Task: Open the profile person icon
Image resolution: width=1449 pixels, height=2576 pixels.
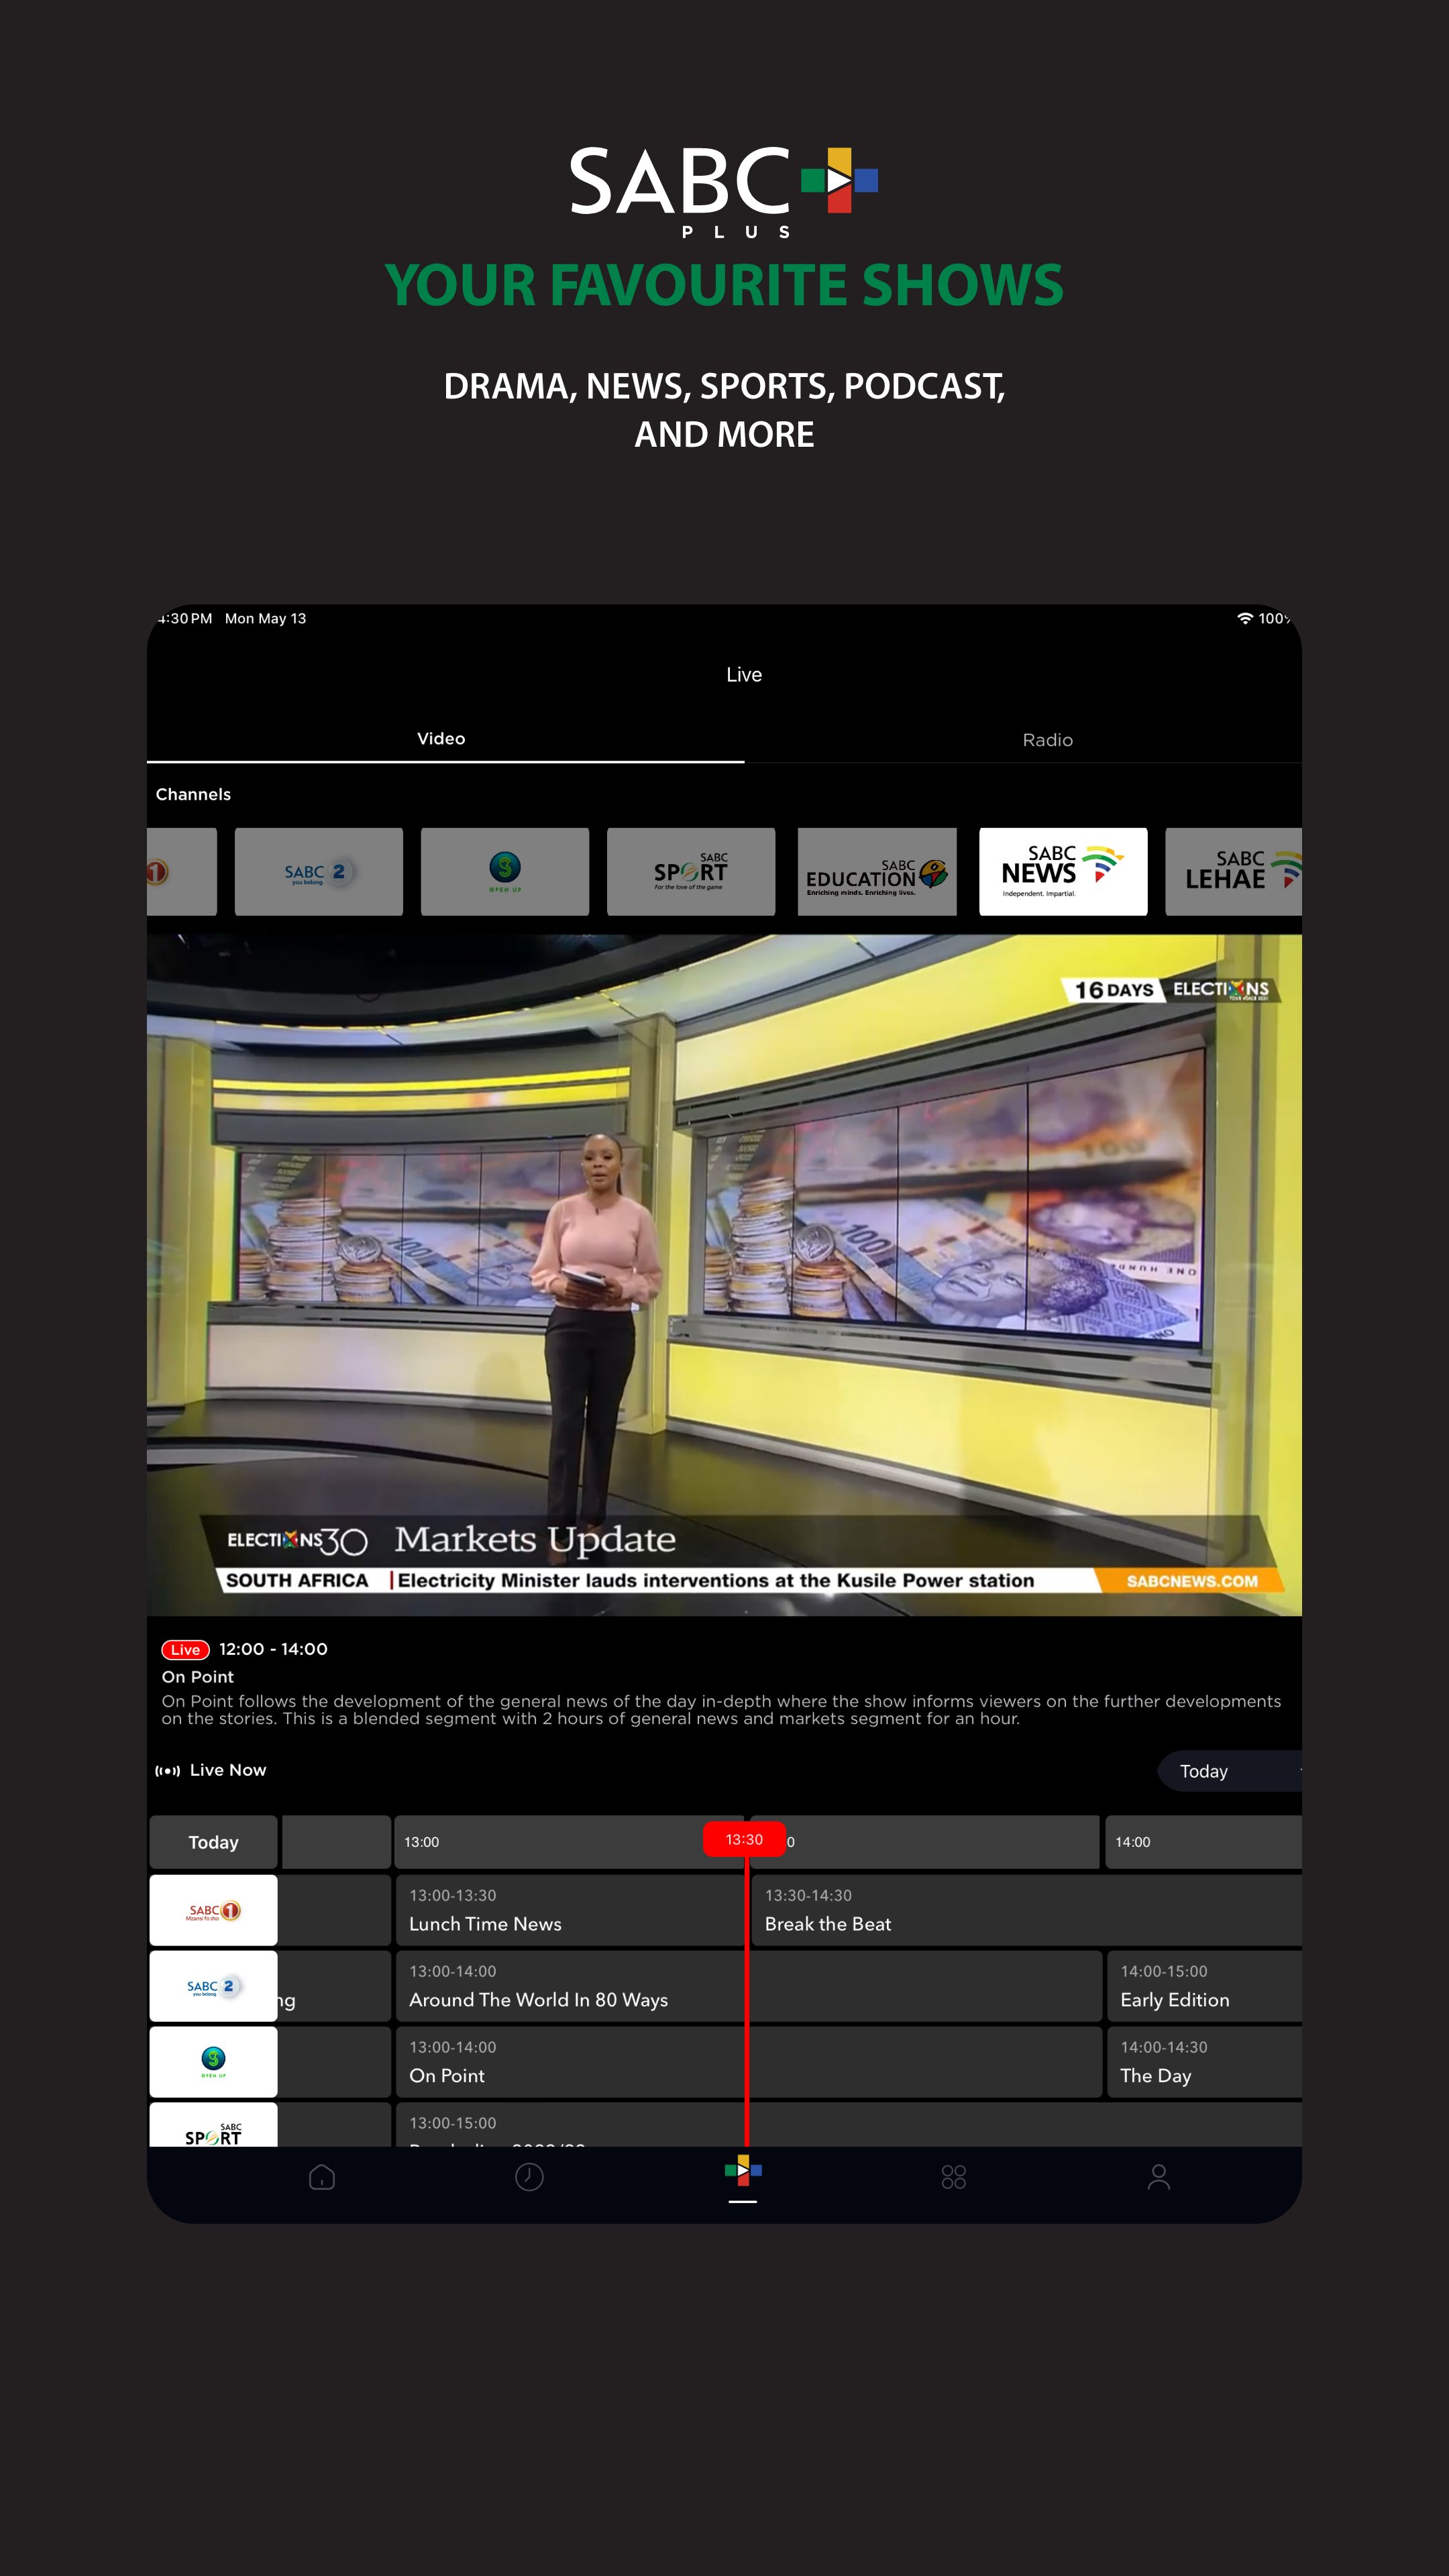Action: pos(1158,2177)
